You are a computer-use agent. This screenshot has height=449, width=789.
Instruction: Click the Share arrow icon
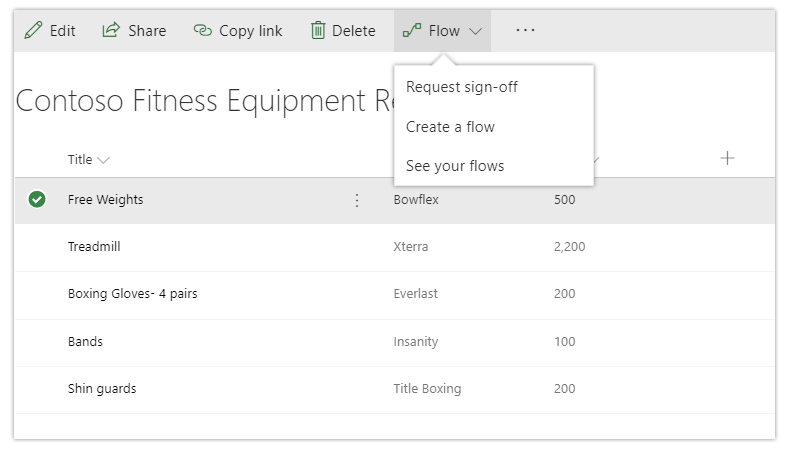[111, 31]
